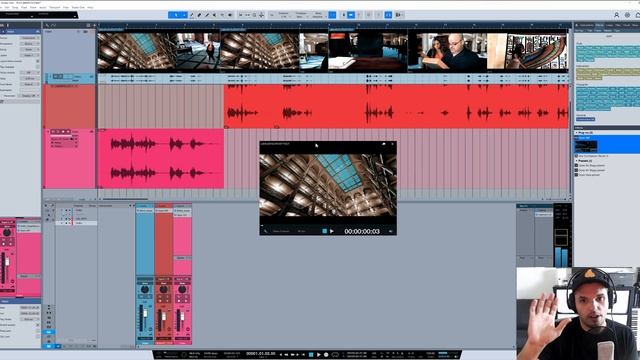Click the blue stop button in video player
Screen dimensions: 640x360
click(x=325, y=231)
